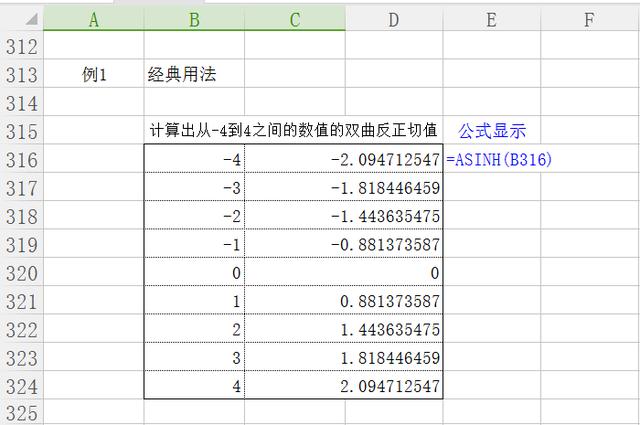The height and width of the screenshot is (425, 640).
Task: Select row 312 header
Action: 21,46
